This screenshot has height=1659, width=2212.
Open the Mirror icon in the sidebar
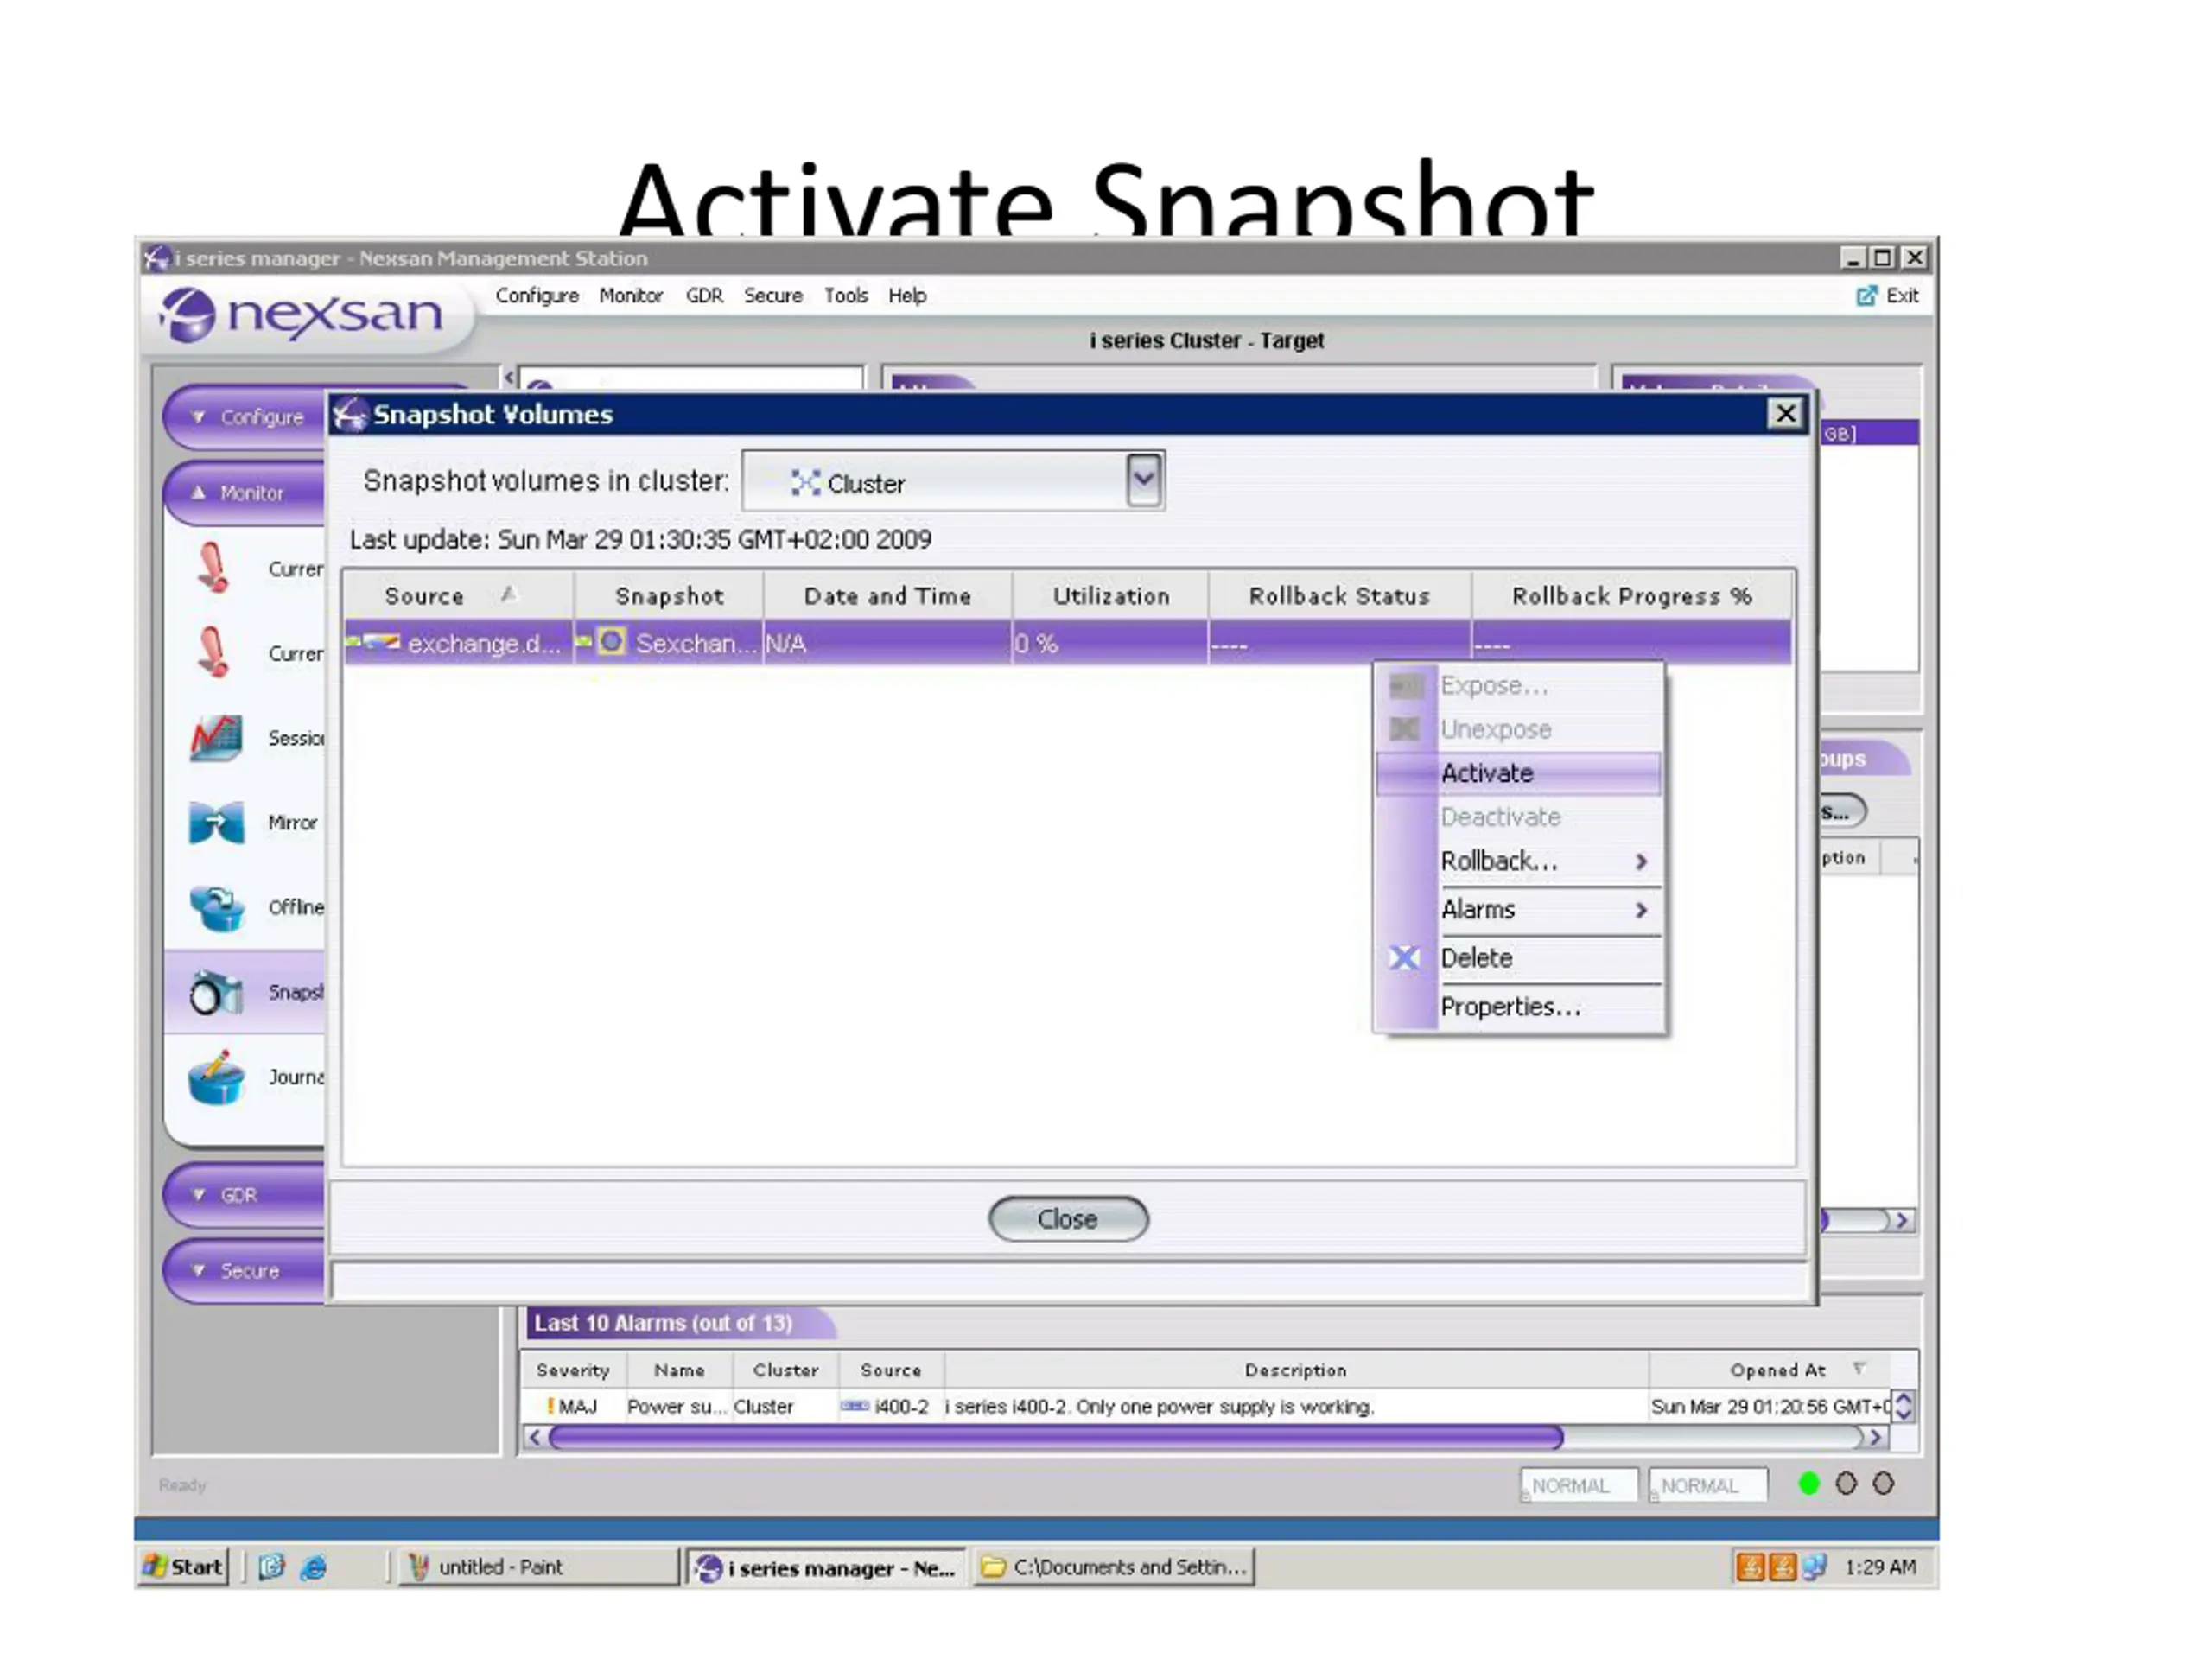coord(216,823)
